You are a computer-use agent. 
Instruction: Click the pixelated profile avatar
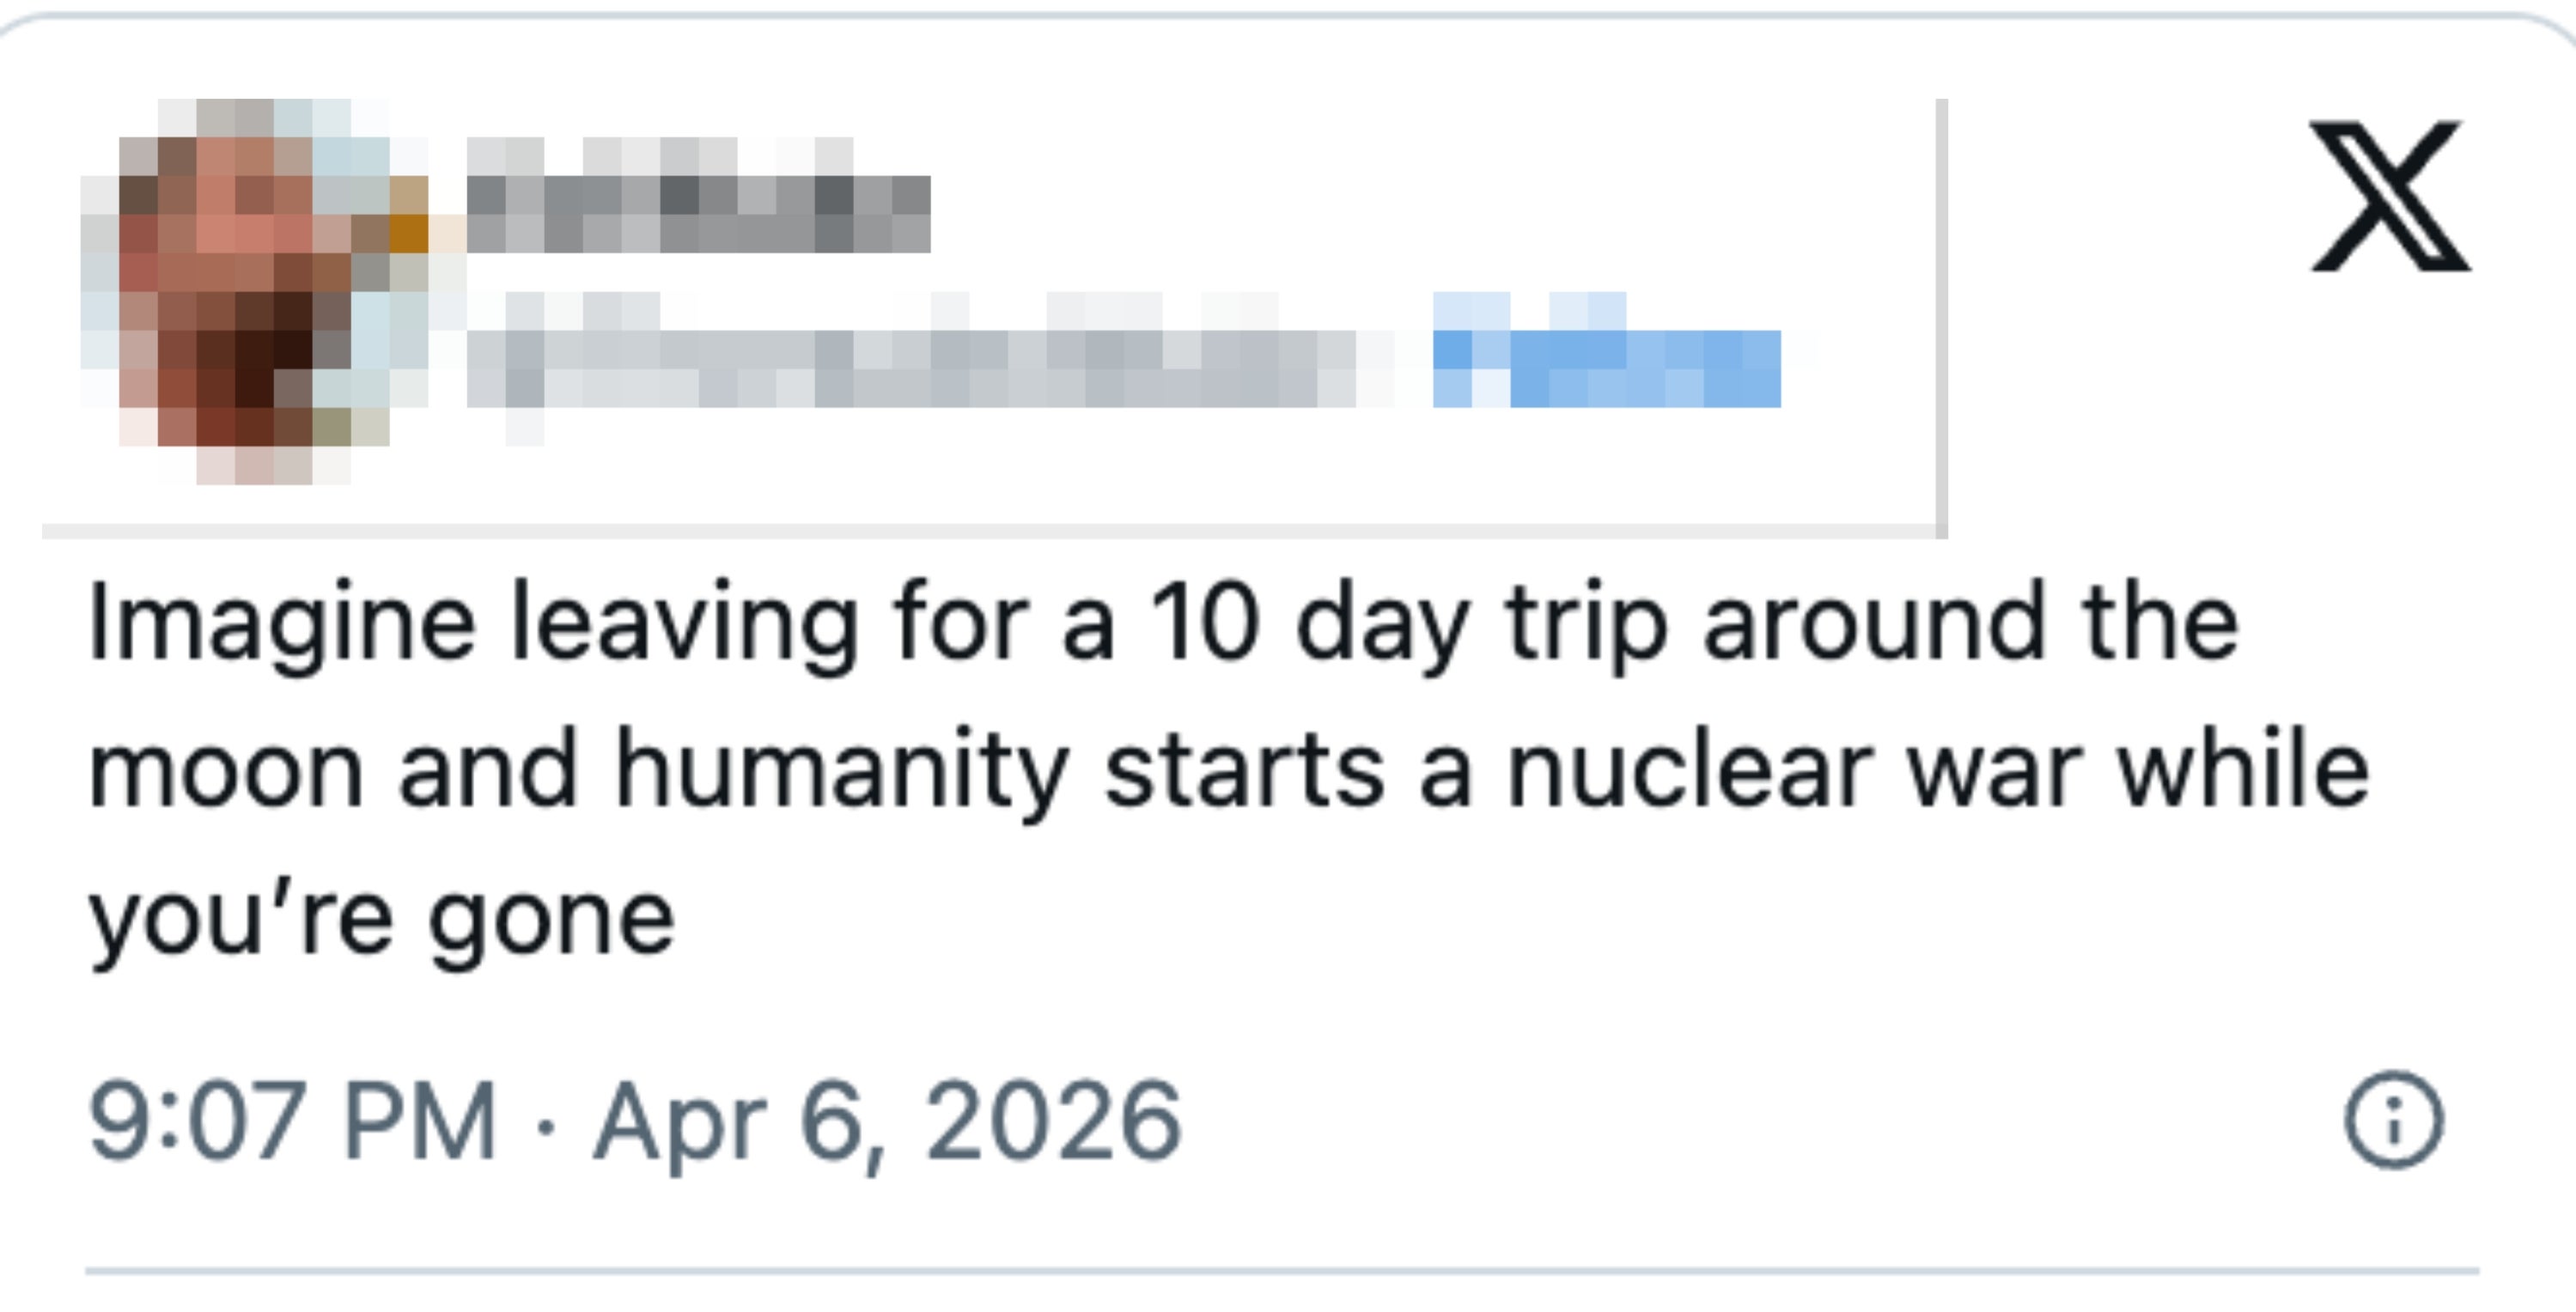coord(255,290)
